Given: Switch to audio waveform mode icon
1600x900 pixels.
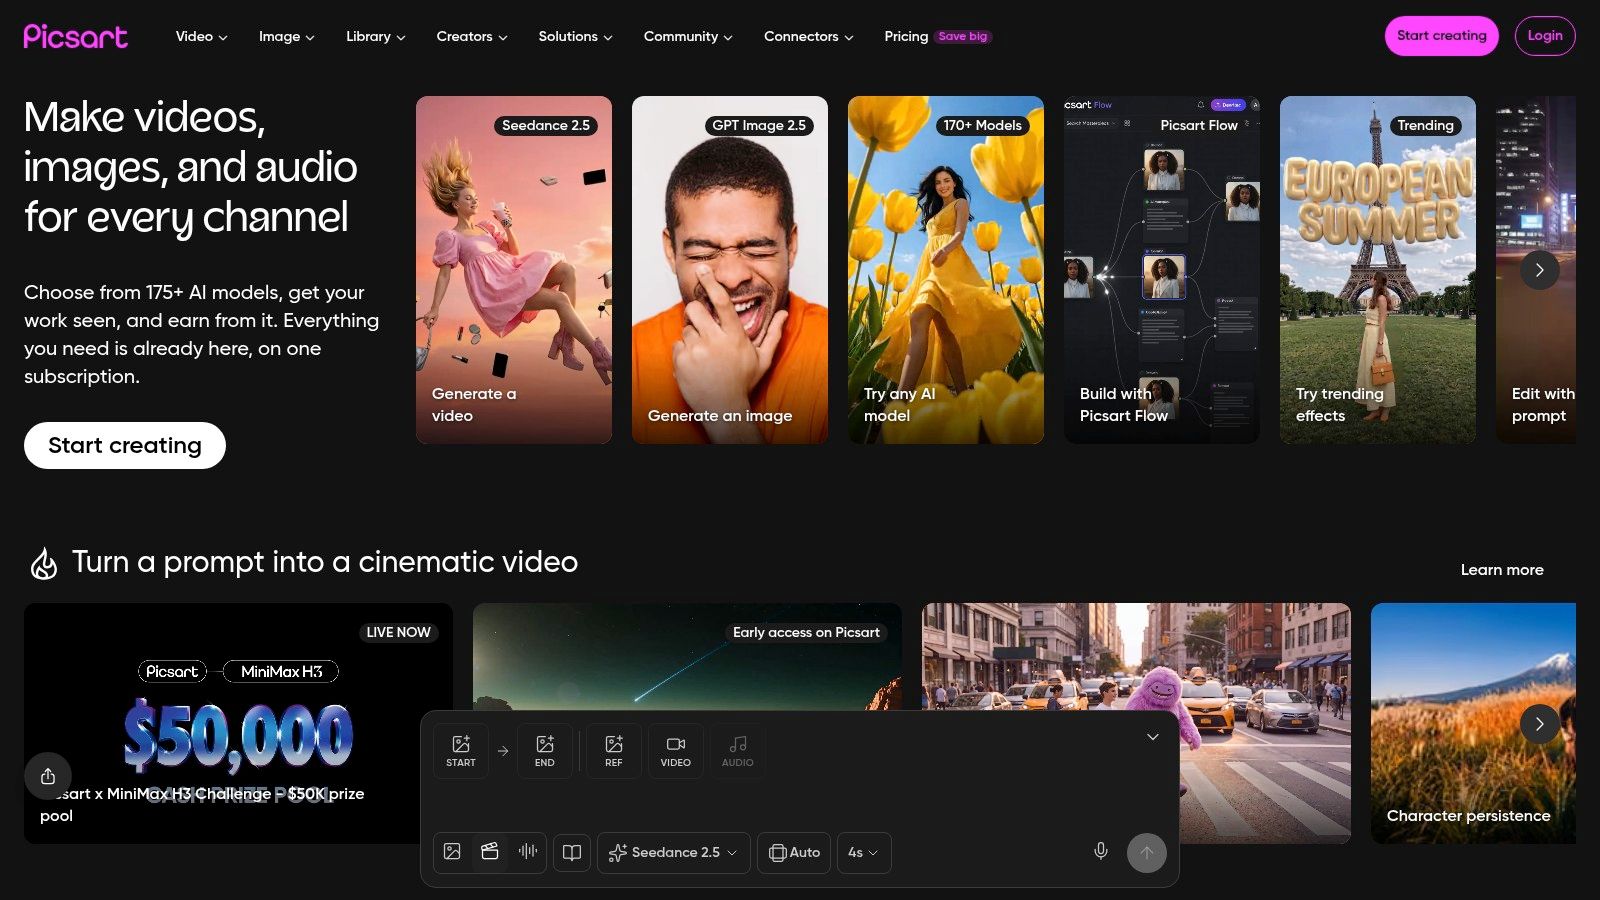Looking at the screenshot, I should coord(528,852).
